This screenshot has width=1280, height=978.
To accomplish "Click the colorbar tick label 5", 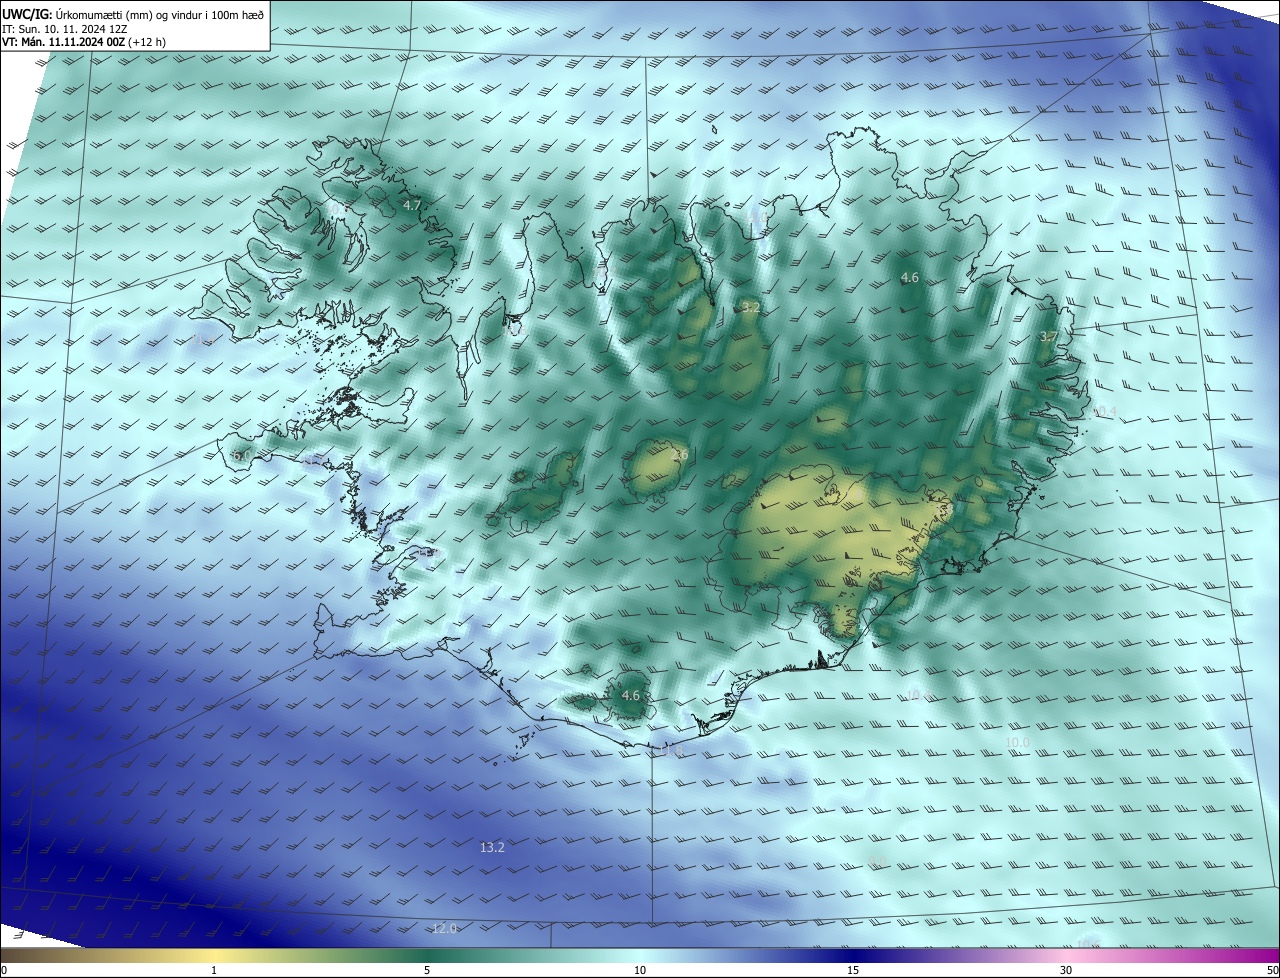I will click(427, 970).
